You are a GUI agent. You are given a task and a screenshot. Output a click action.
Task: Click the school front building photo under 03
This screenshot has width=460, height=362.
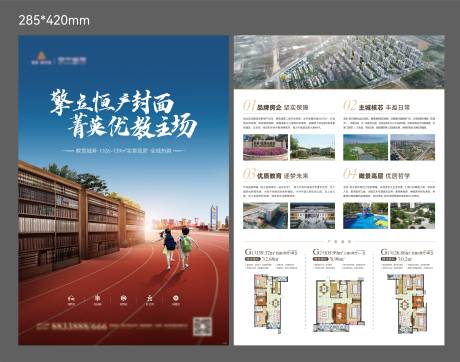[x=312, y=215]
